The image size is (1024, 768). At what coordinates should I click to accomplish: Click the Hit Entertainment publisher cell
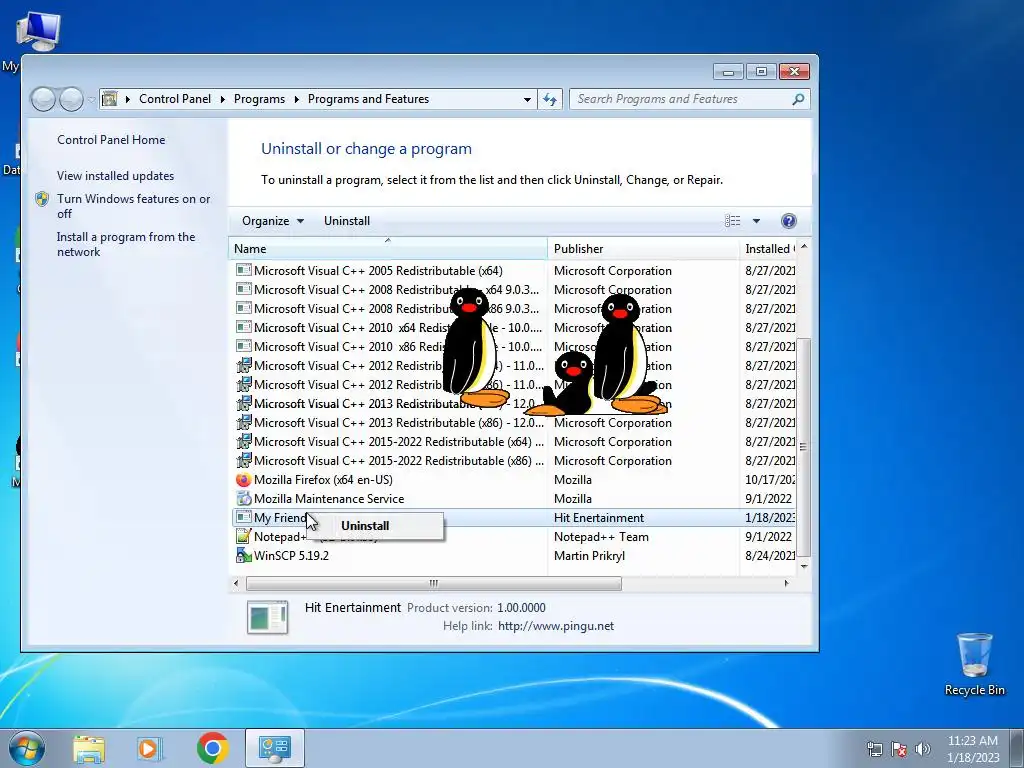click(x=599, y=518)
